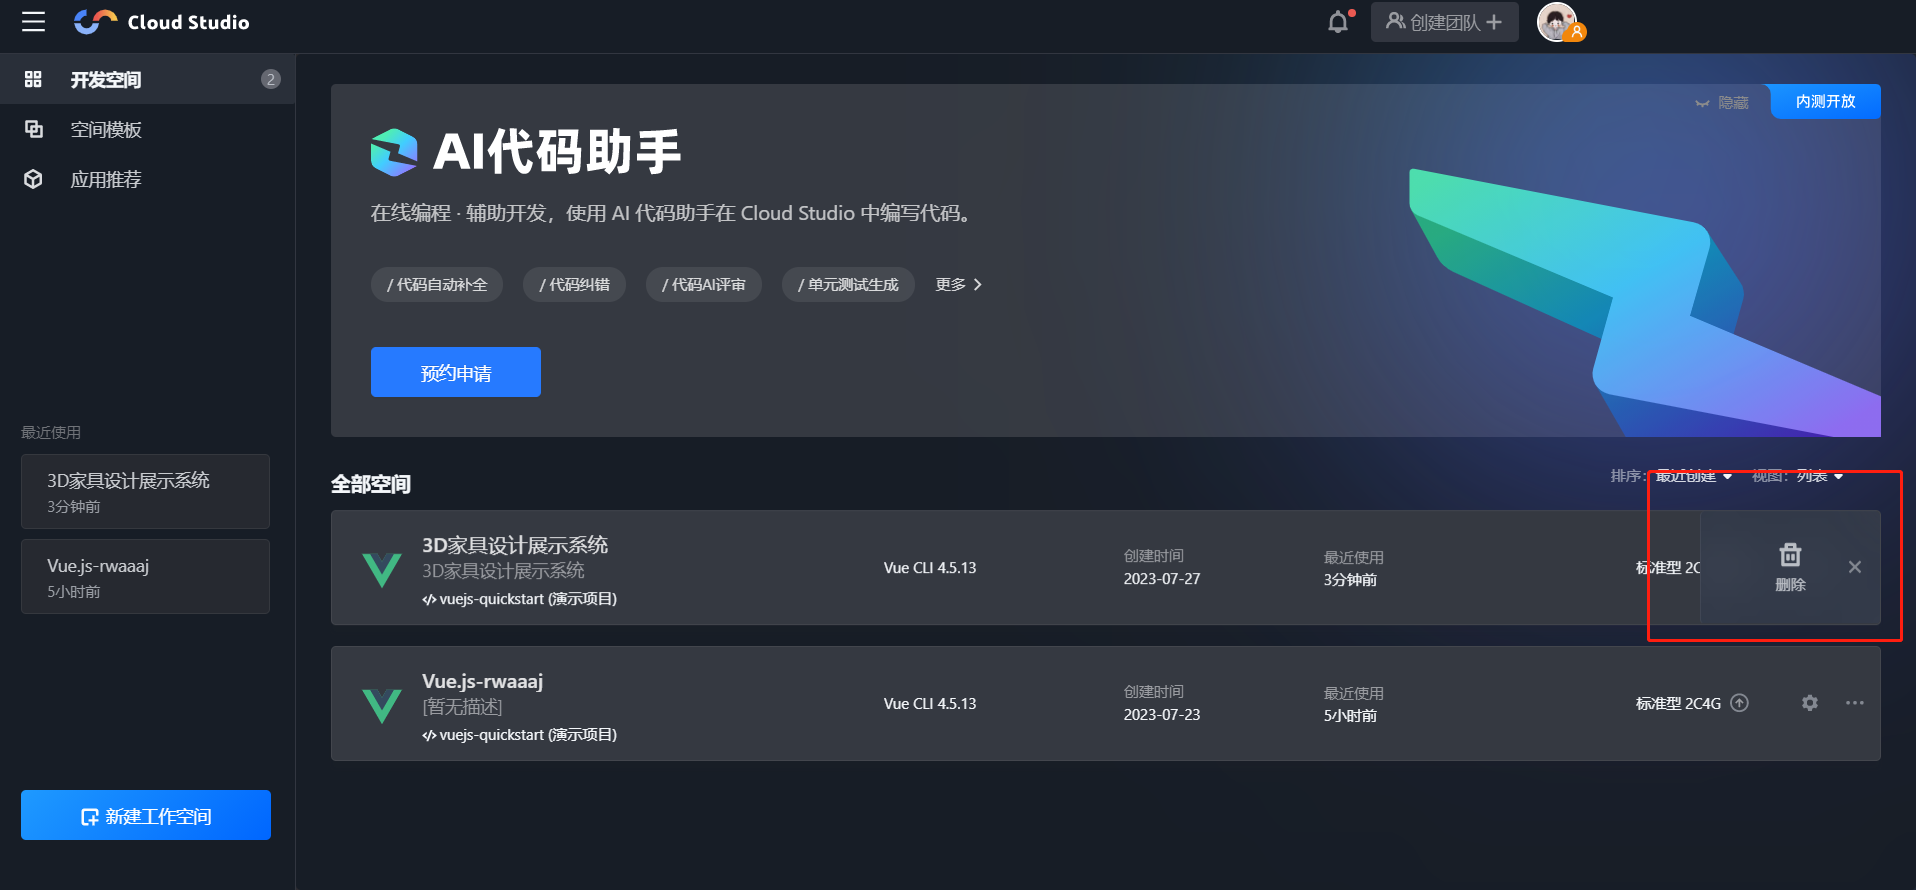The height and width of the screenshot is (890, 1916).
Task: Click the Vue icon of Vue.js-rwaaaj
Action: tap(382, 705)
